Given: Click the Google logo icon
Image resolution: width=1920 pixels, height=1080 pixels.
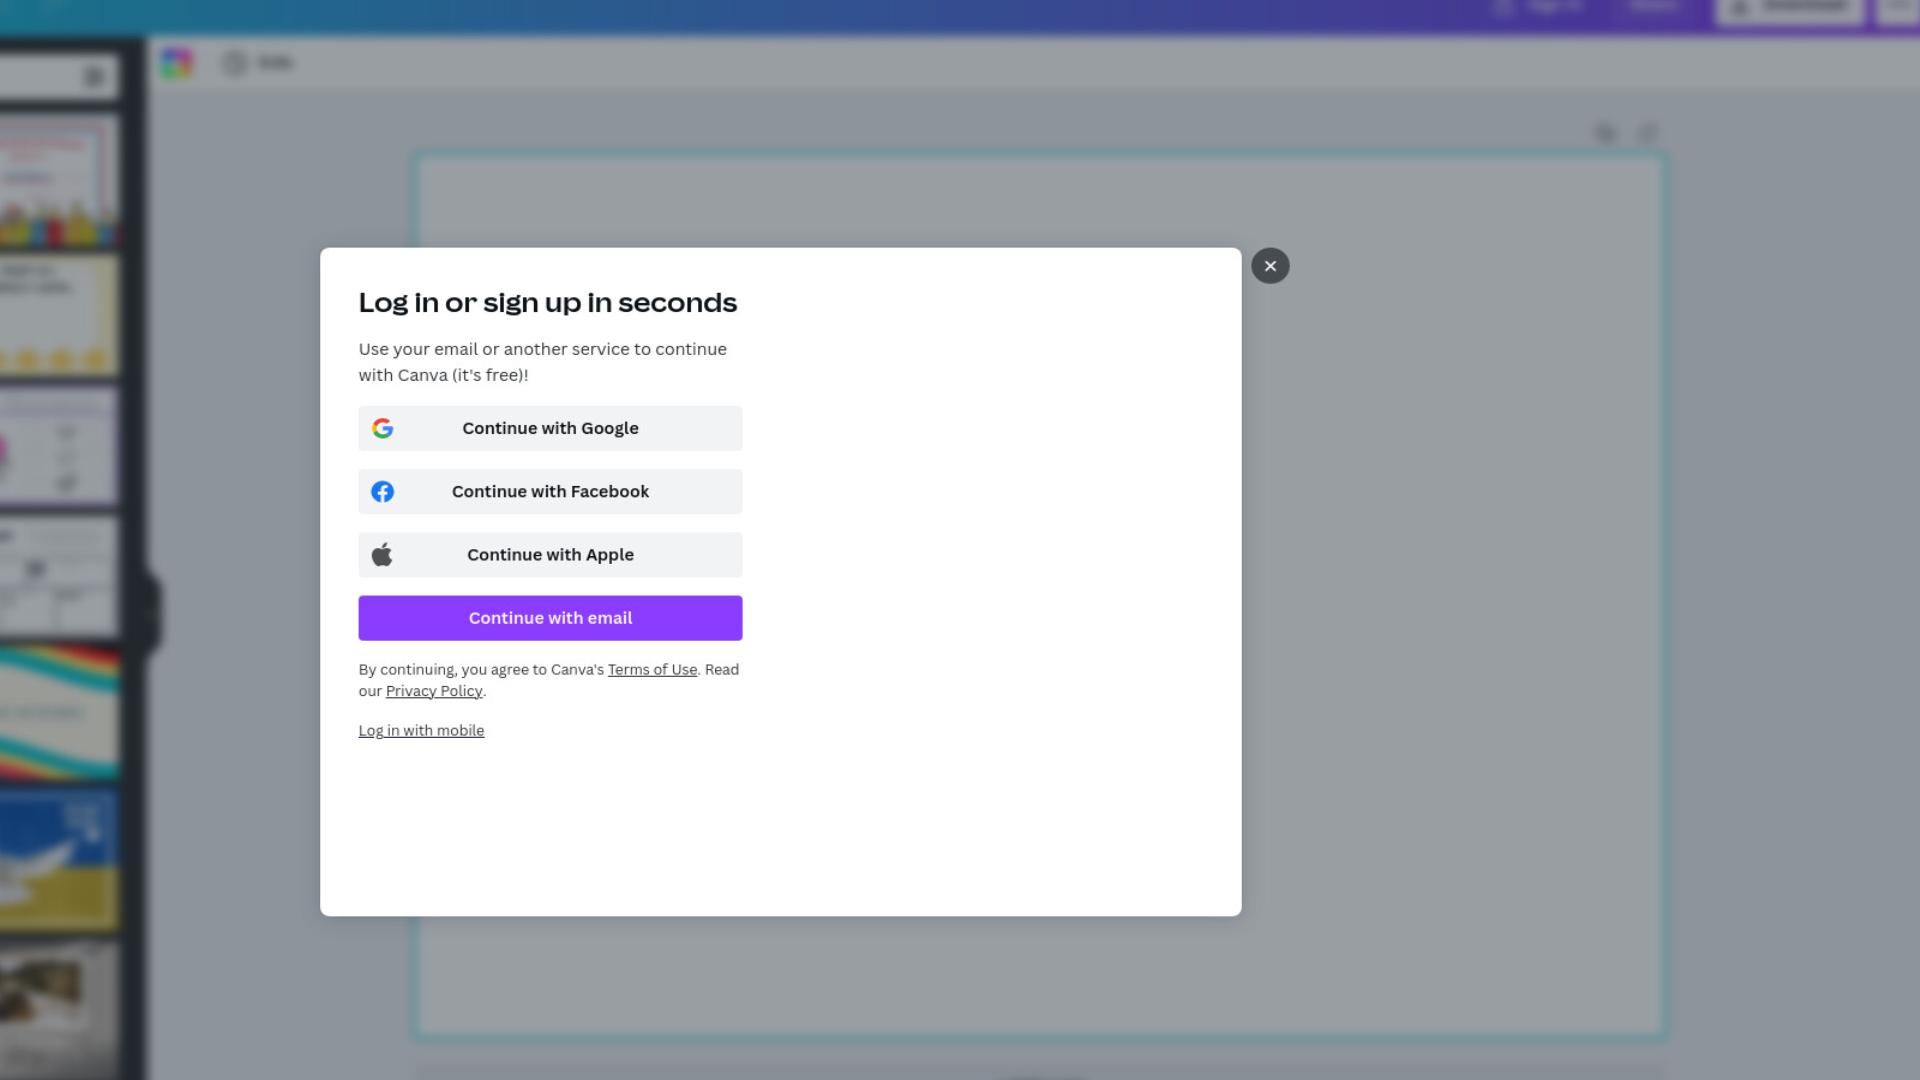Looking at the screenshot, I should point(382,428).
